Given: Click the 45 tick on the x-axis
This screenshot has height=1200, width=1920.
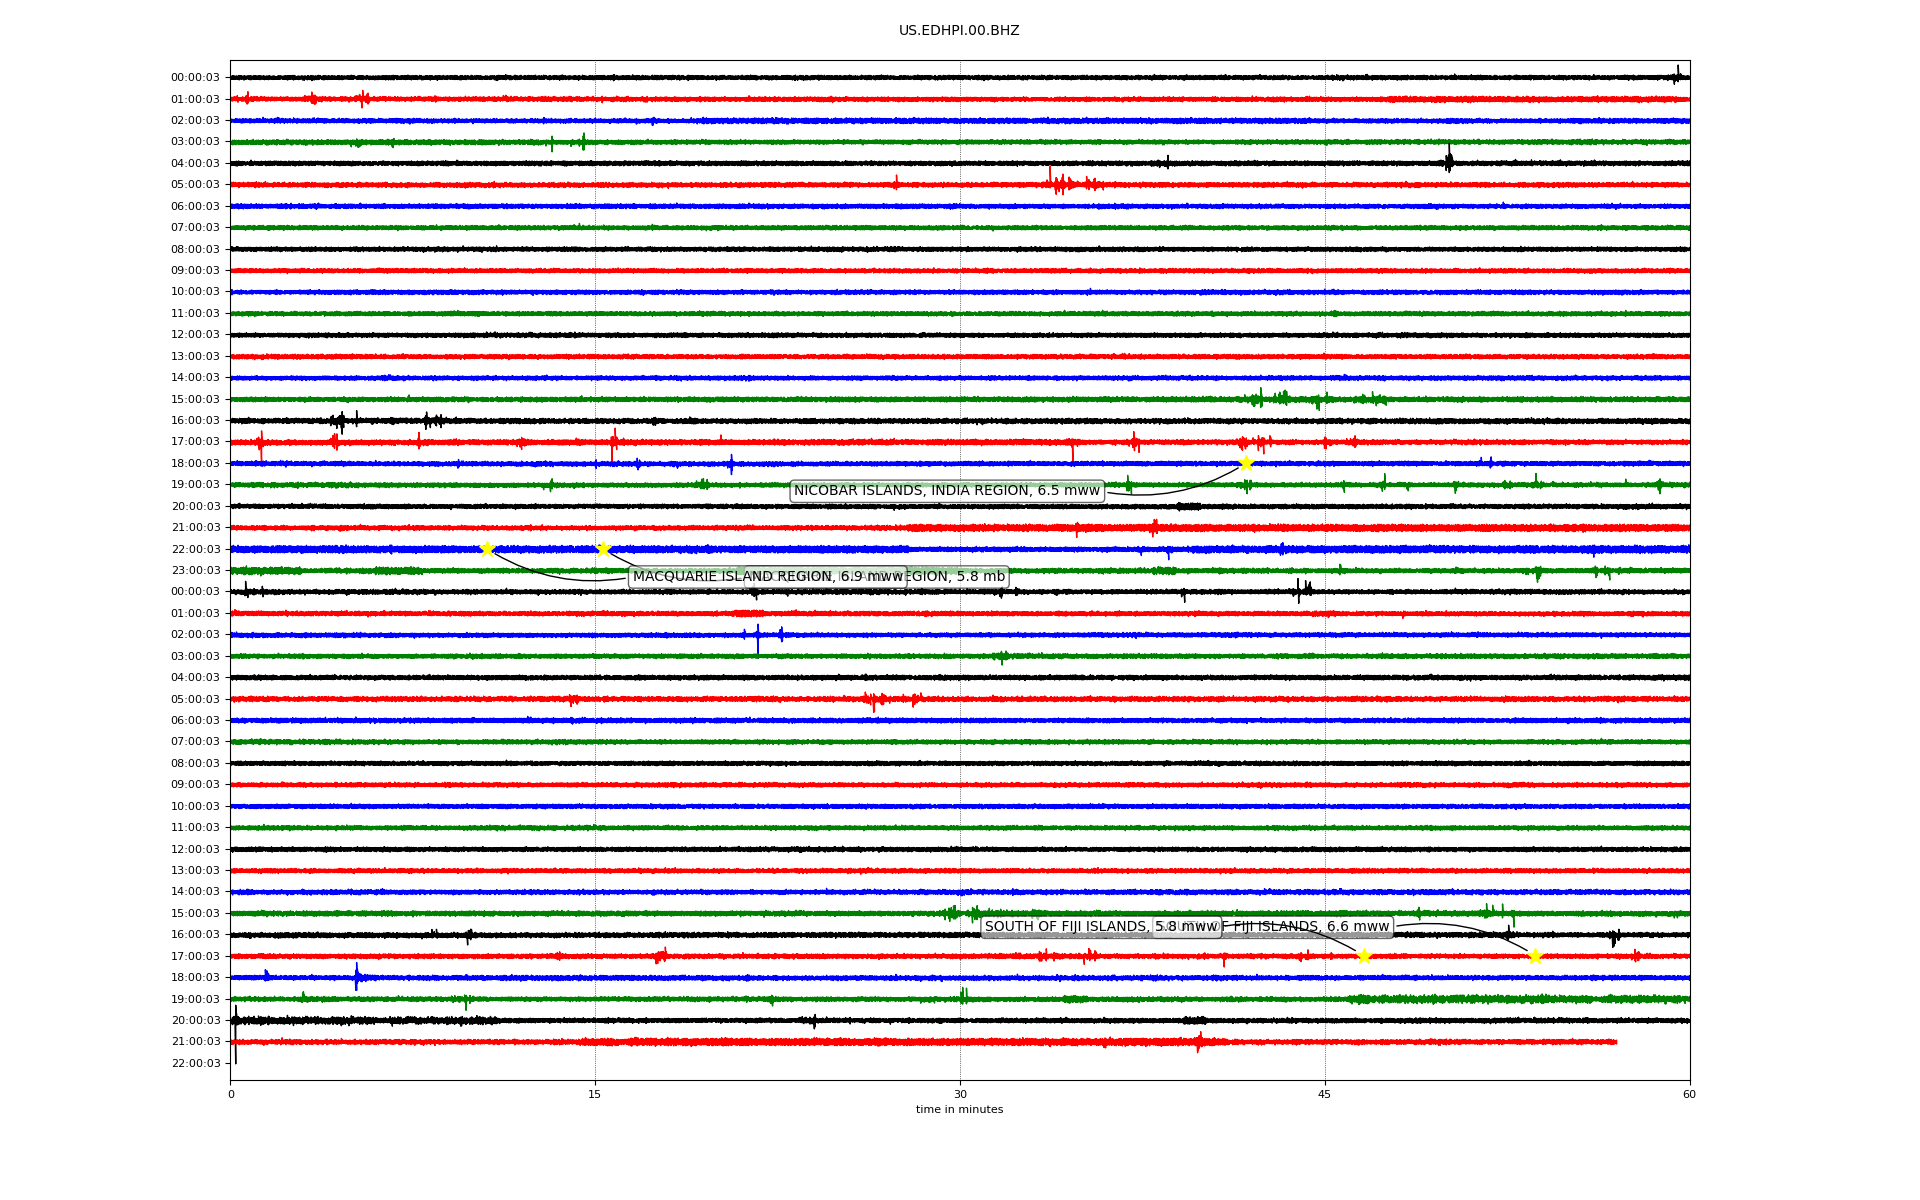Looking at the screenshot, I should click(x=1325, y=1094).
